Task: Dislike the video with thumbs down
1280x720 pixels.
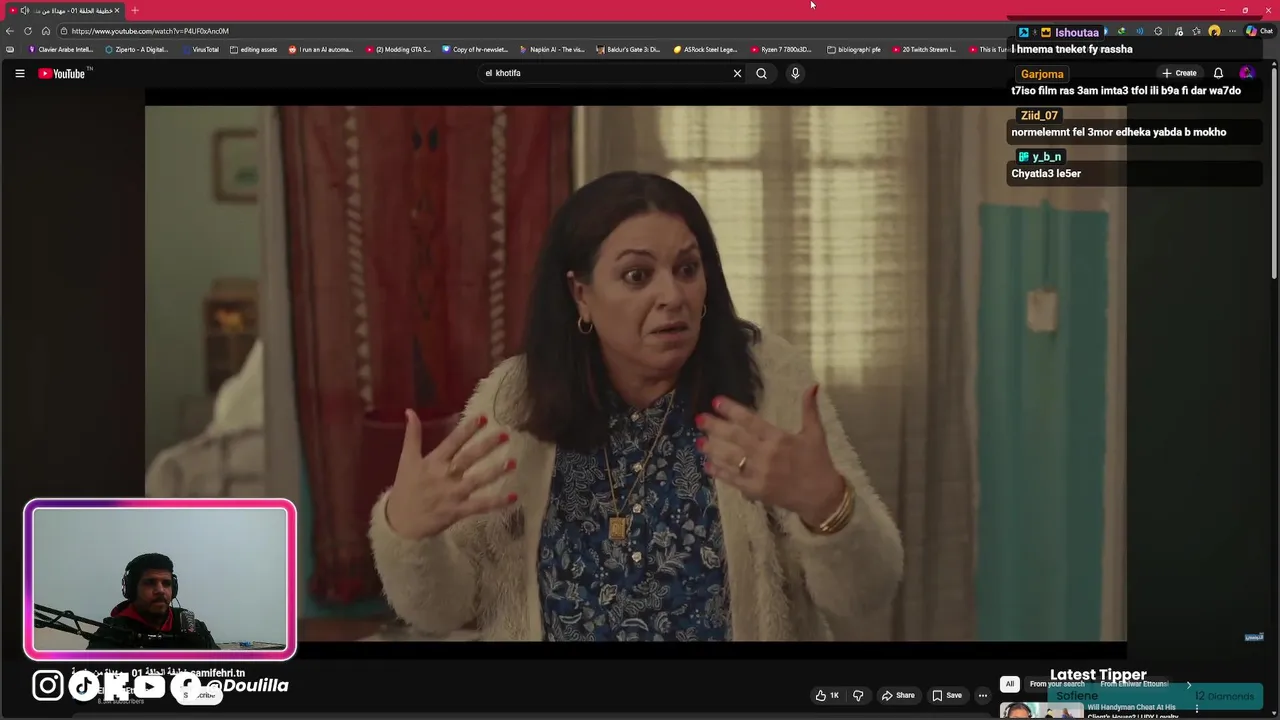Action: click(x=858, y=695)
